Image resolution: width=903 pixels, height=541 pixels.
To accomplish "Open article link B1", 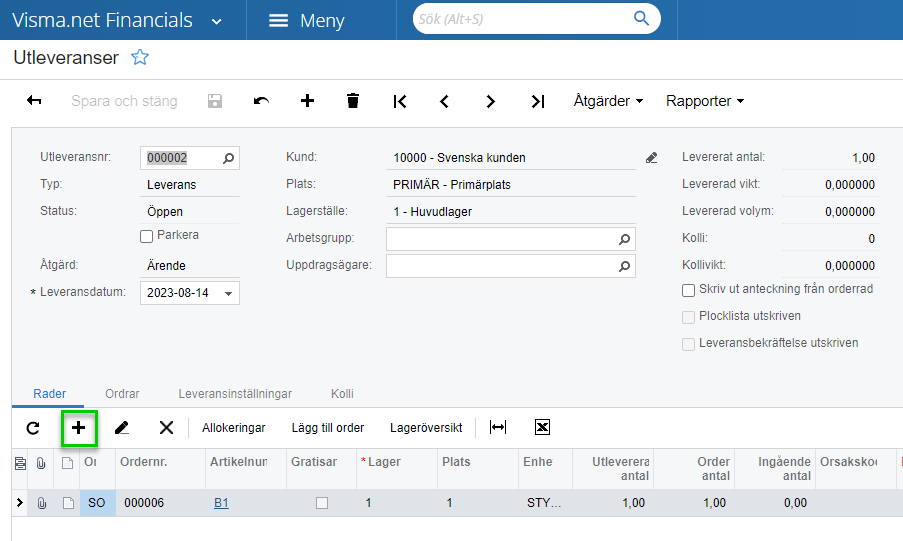I will 221,503.
